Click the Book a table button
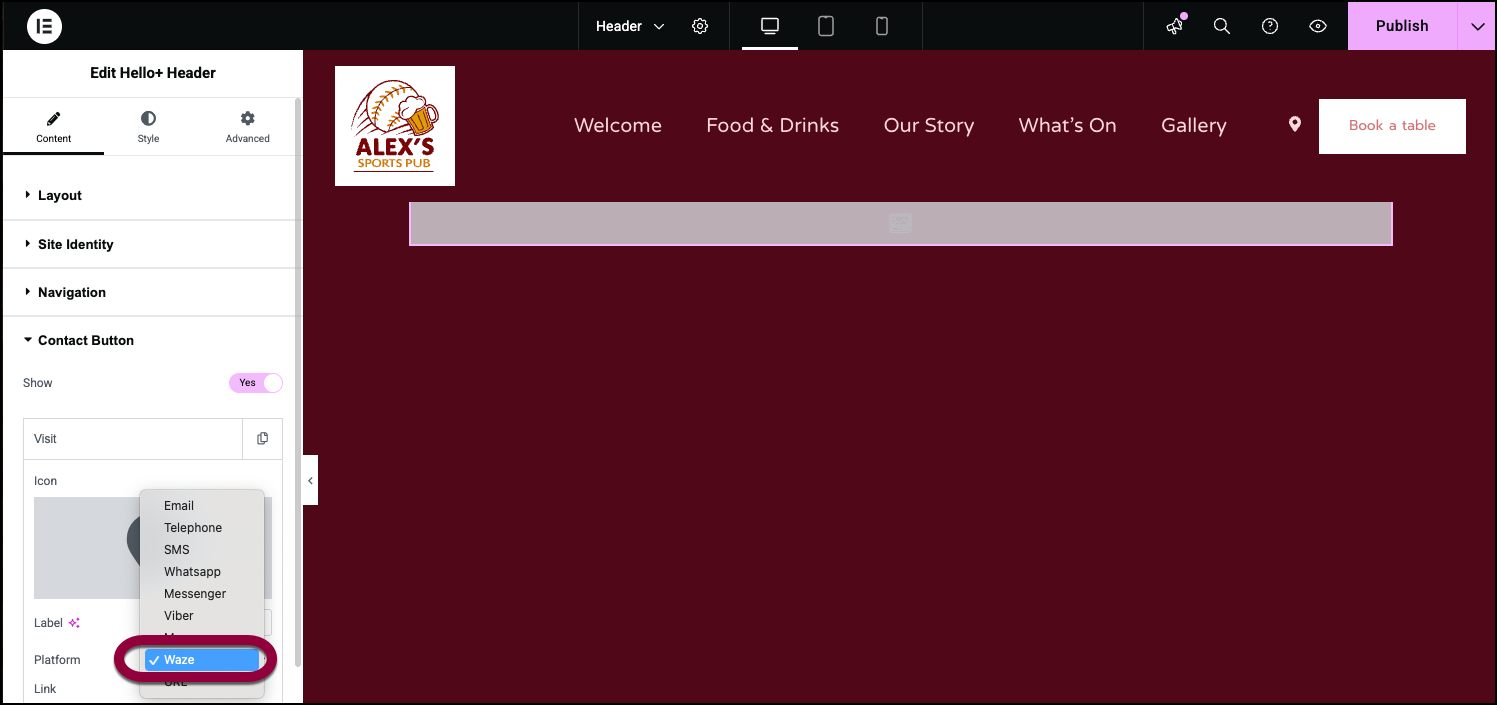This screenshot has height=705, width=1497. click(x=1391, y=126)
